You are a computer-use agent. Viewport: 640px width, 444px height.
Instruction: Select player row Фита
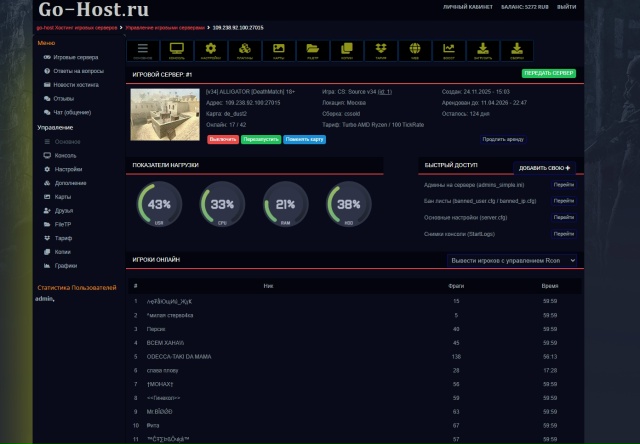tap(355, 426)
